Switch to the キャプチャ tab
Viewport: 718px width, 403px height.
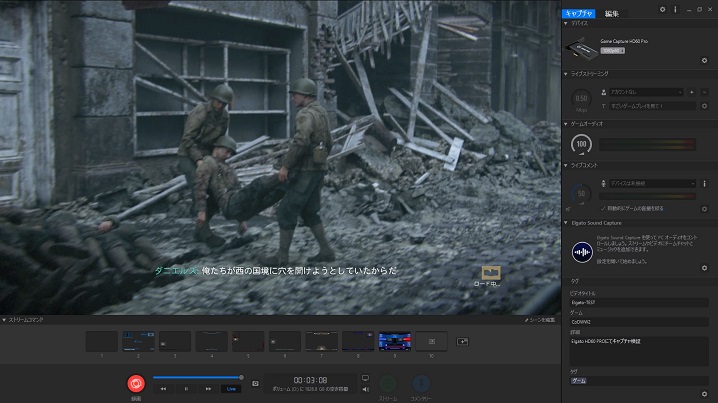[579, 13]
